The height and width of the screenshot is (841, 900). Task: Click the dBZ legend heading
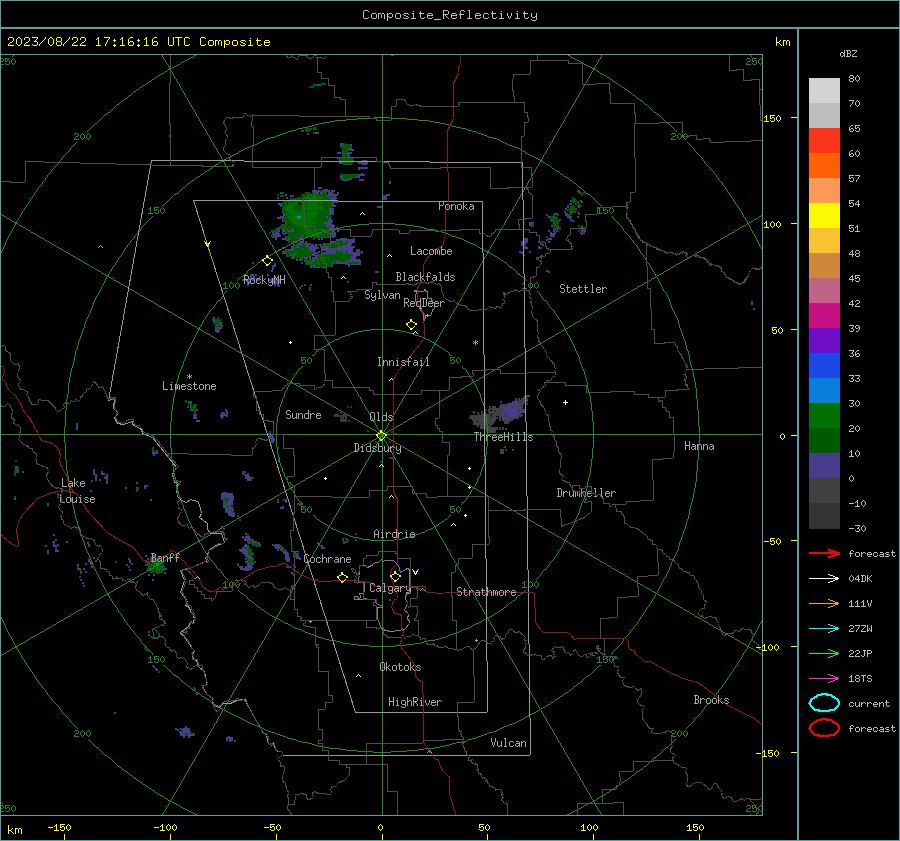coord(848,54)
